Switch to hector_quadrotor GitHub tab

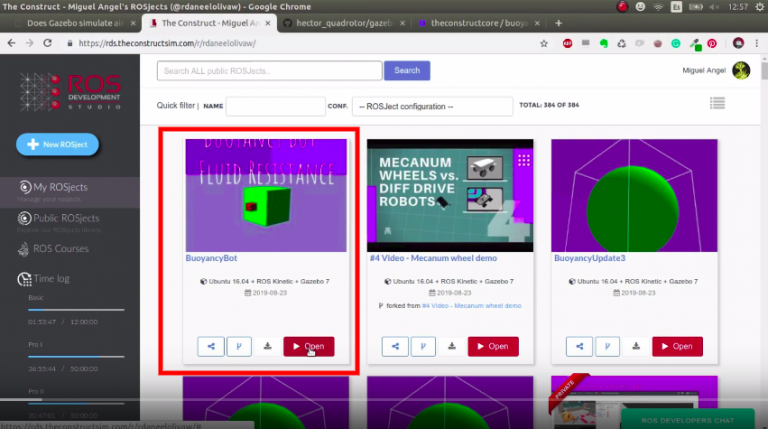(x=344, y=23)
